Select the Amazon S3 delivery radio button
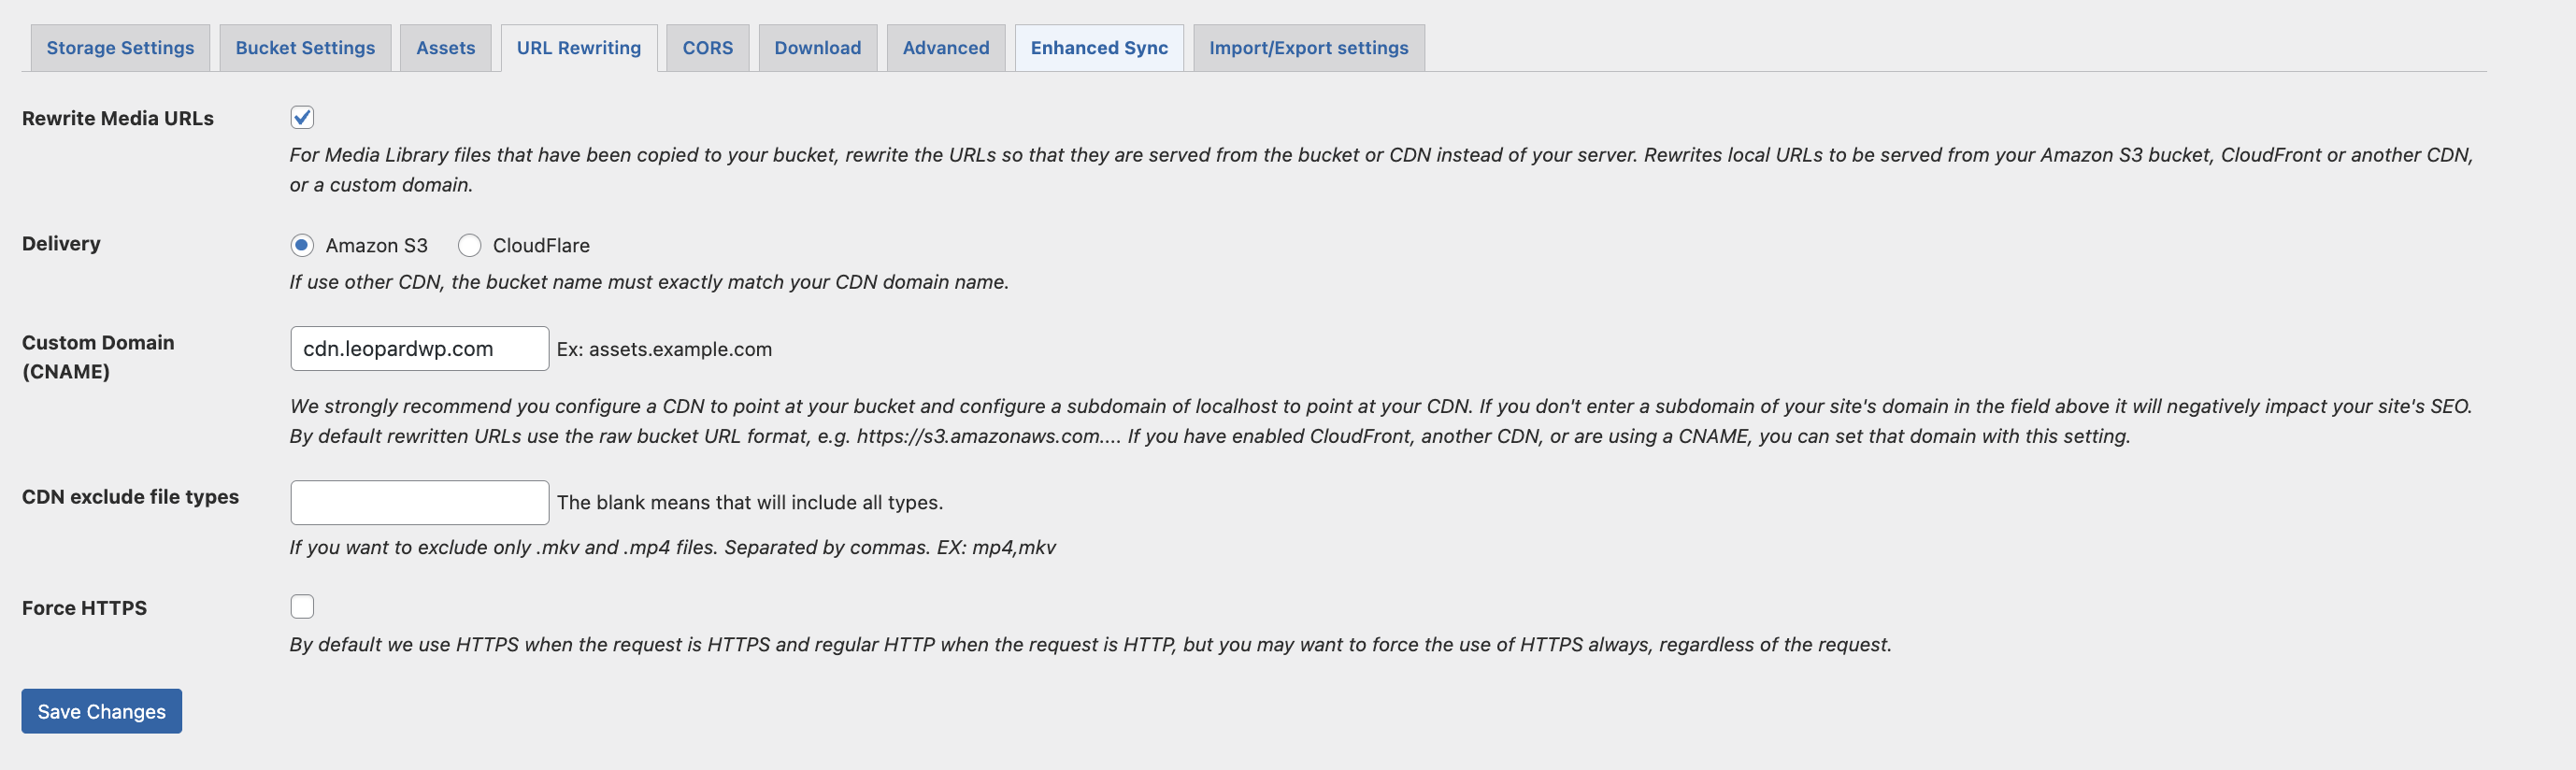 point(302,245)
